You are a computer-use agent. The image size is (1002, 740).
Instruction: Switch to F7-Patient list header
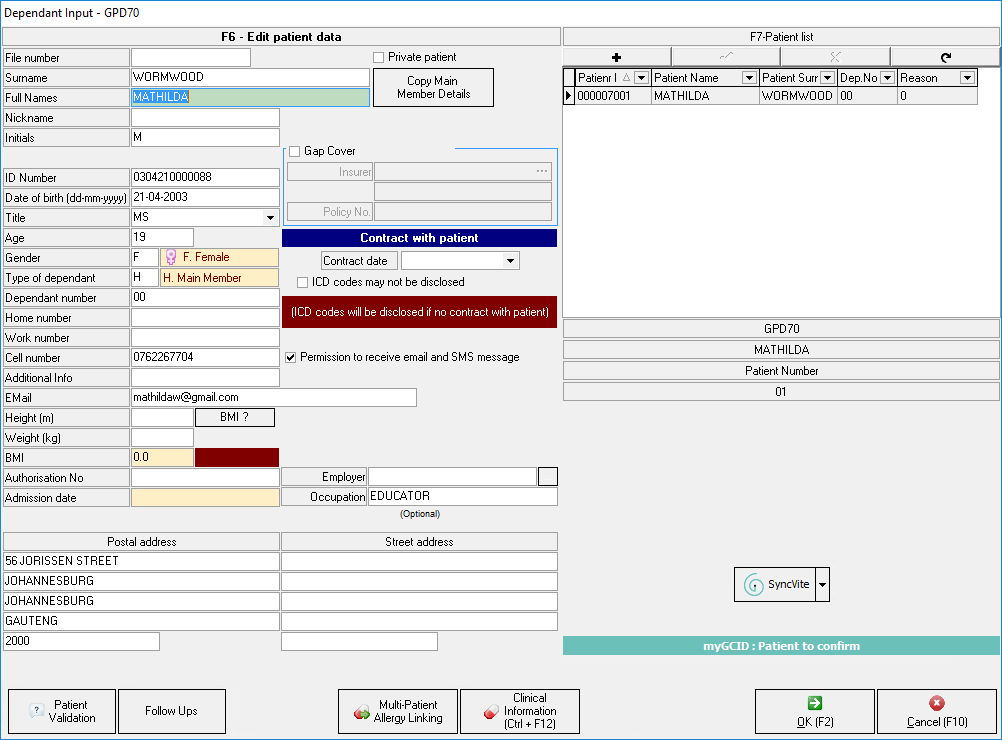[781, 37]
